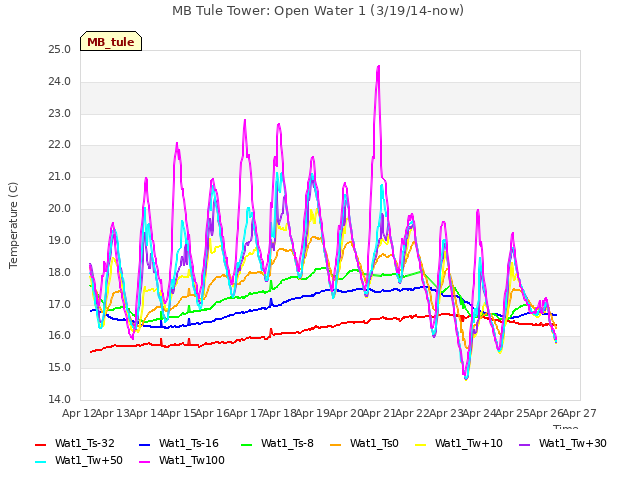Click the 25.0 y-axis tick label

(x=60, y=50)
